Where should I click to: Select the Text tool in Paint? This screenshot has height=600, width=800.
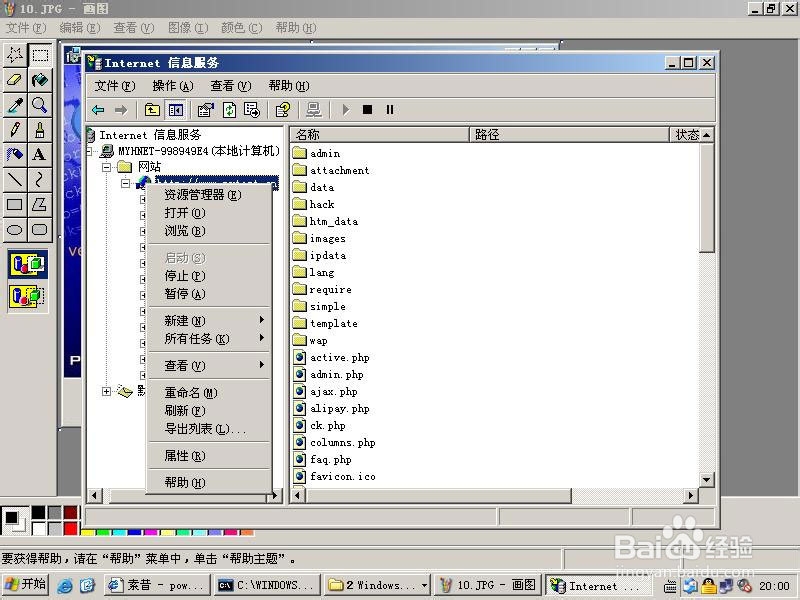tap(40, 155)
